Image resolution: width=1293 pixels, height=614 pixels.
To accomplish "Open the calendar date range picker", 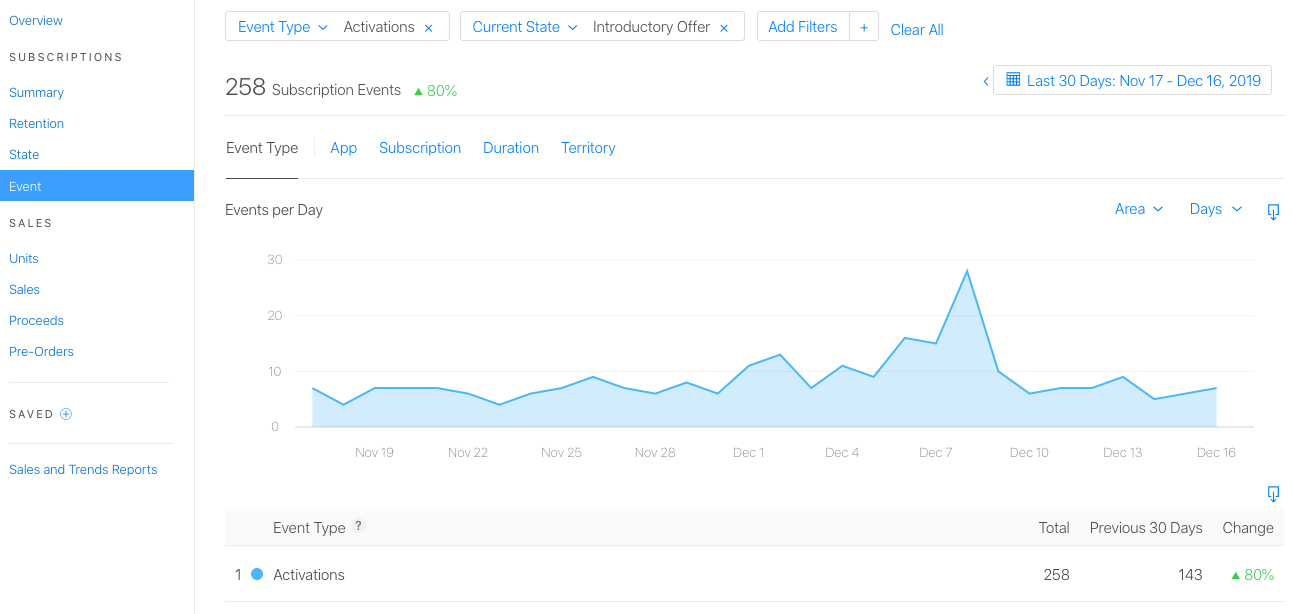I will pos(1132,80).
